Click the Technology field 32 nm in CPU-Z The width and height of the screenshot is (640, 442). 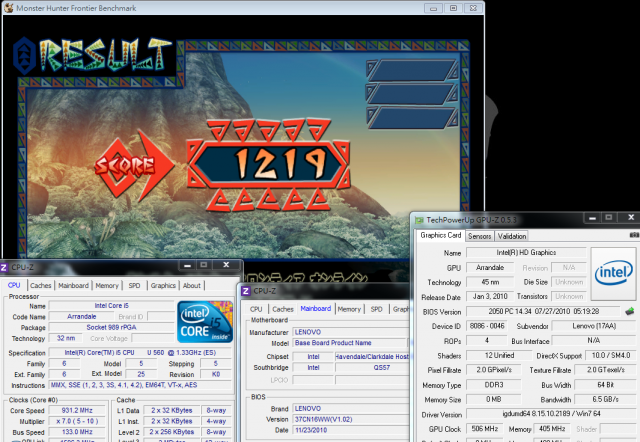[x=66, y=338]
